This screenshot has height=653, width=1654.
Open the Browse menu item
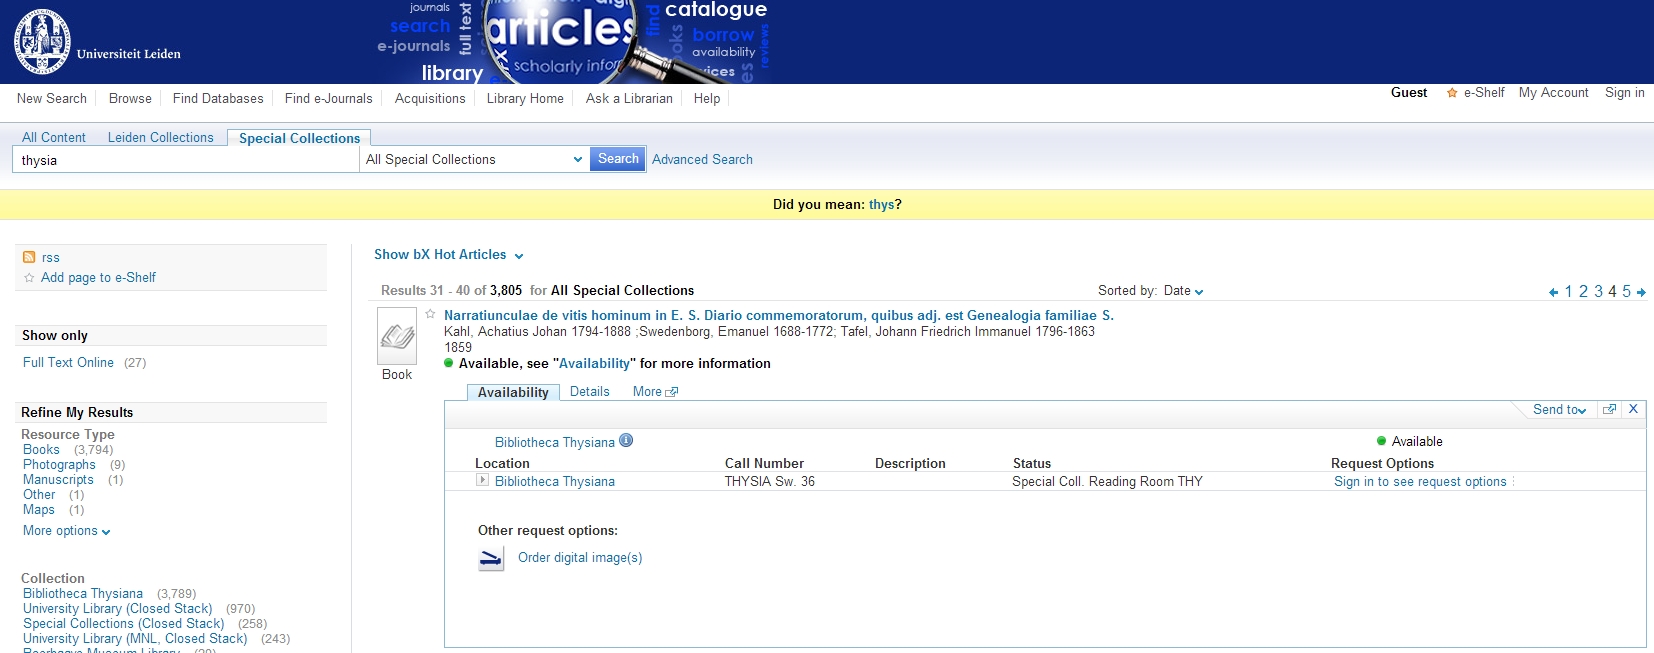point(130,98)
